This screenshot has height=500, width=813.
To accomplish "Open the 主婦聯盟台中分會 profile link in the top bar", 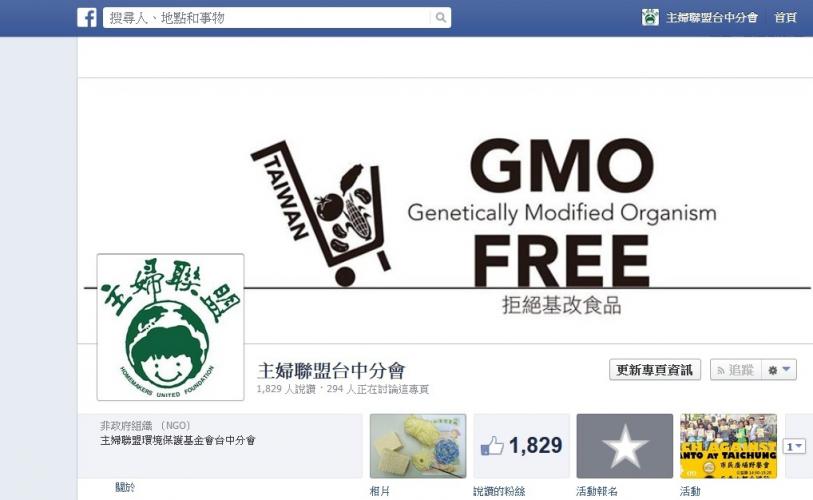I will [711, 18].
